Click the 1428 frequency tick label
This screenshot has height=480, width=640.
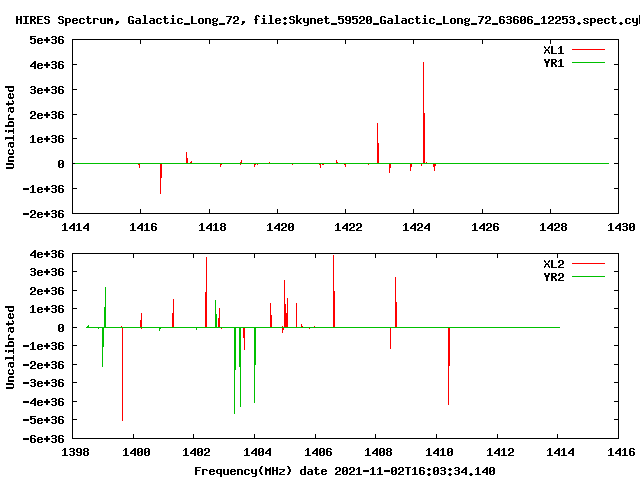pos(553,227)
